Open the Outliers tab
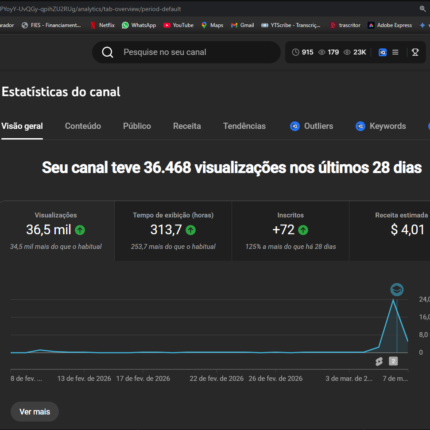Screen dimensions: 430x430 pyautogui.click(x=312, y=126)
